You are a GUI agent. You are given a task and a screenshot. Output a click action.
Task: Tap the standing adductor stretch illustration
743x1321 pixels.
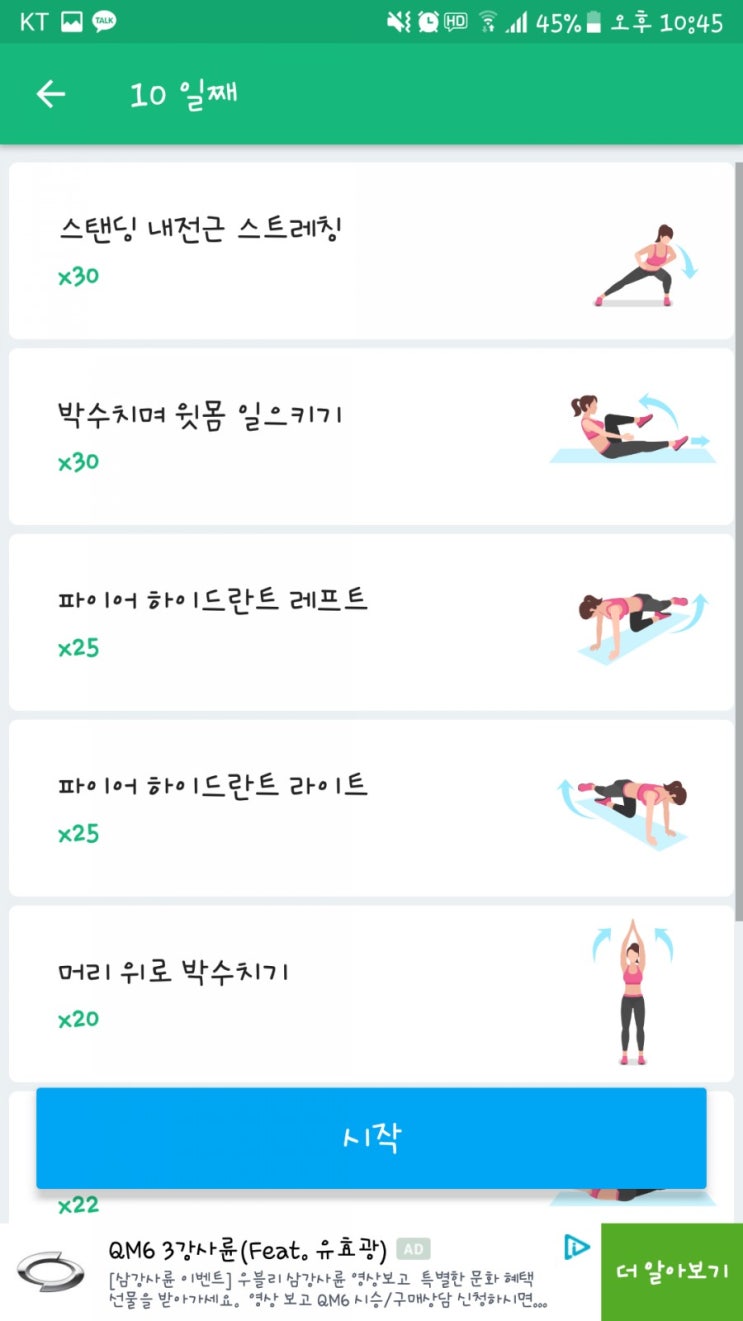tap(646, 264)
